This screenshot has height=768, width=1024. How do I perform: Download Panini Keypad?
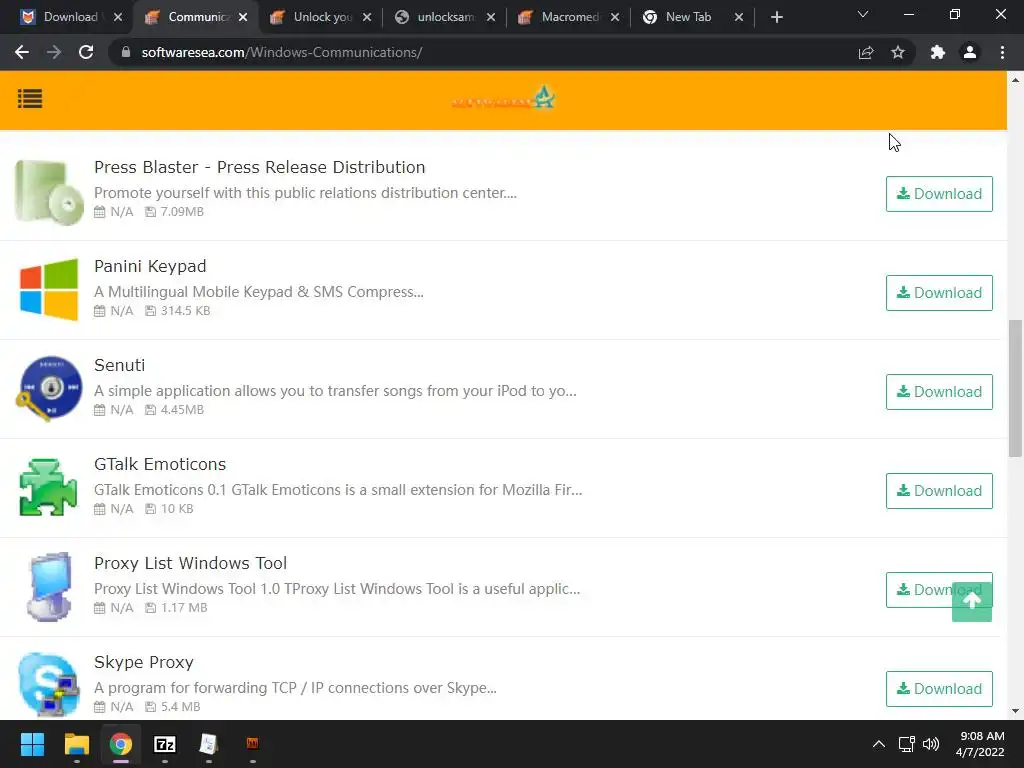tap(939, 293)
